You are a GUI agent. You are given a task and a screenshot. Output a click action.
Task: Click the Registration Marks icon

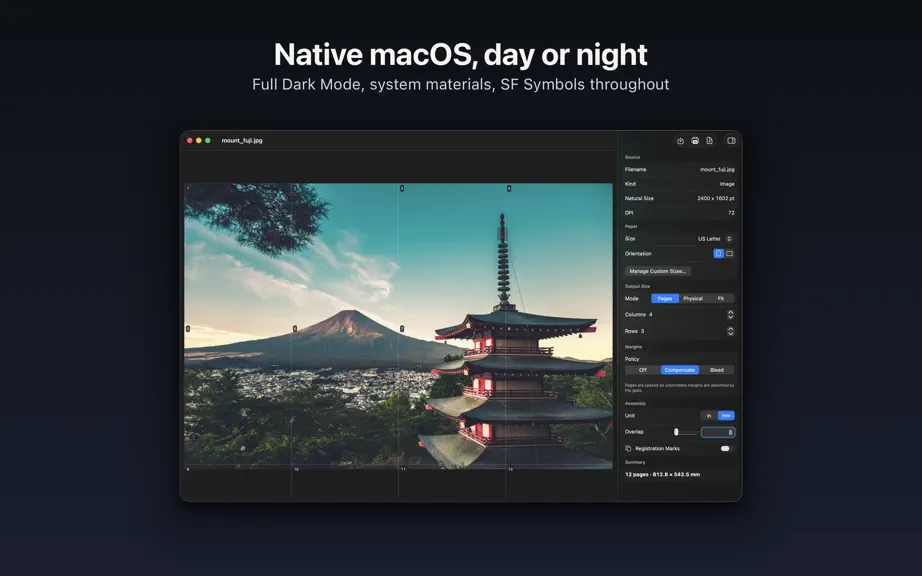(628, 448)
